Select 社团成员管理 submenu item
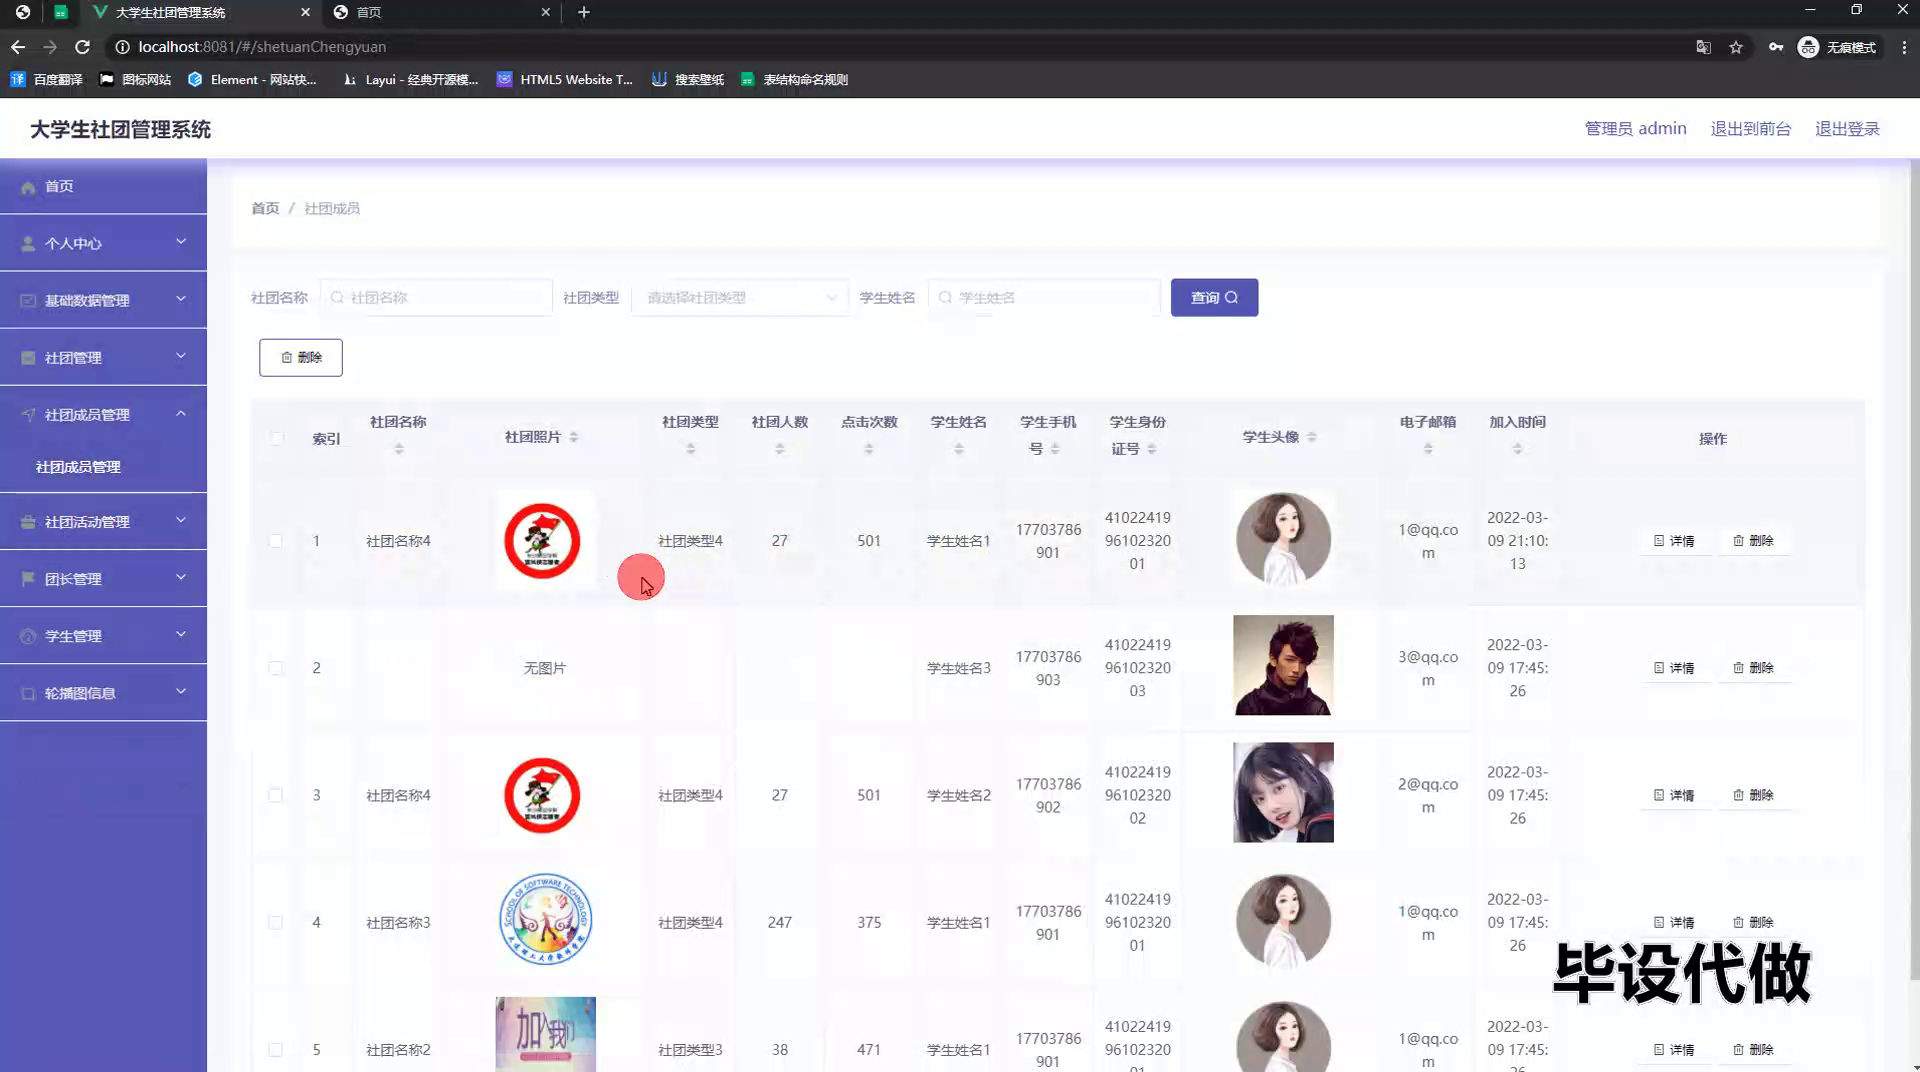The image size is (1920, 1072). click(x=78, y=467)
